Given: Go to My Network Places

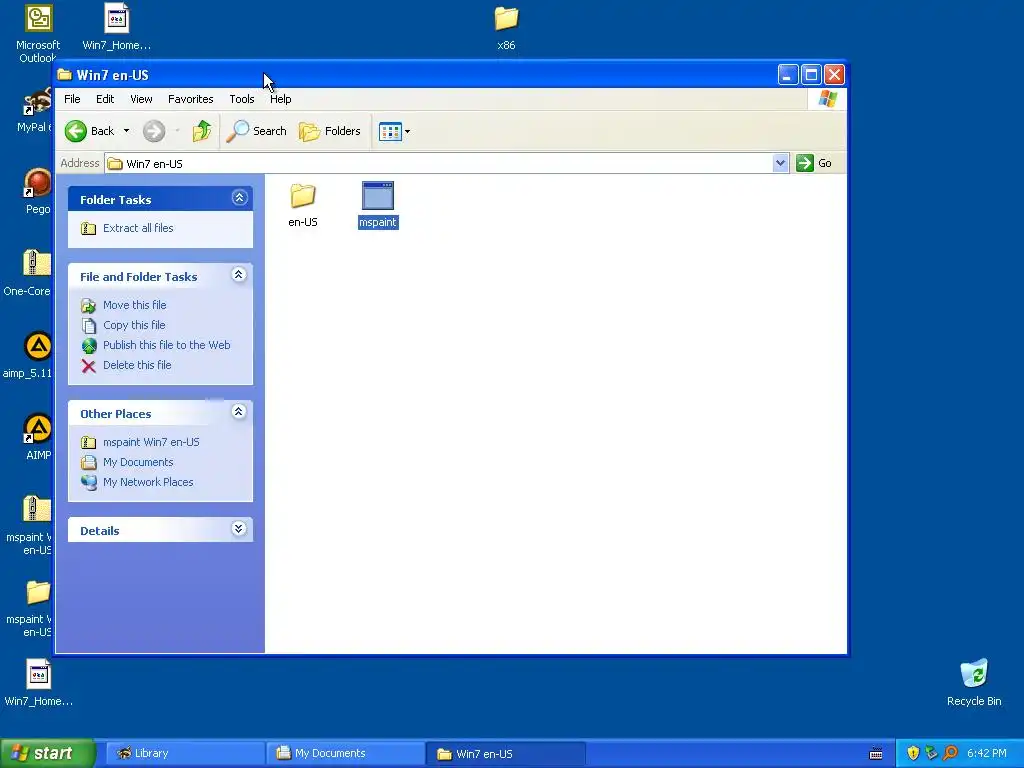Looking at the screenshot, I should (x=148, y=482).
